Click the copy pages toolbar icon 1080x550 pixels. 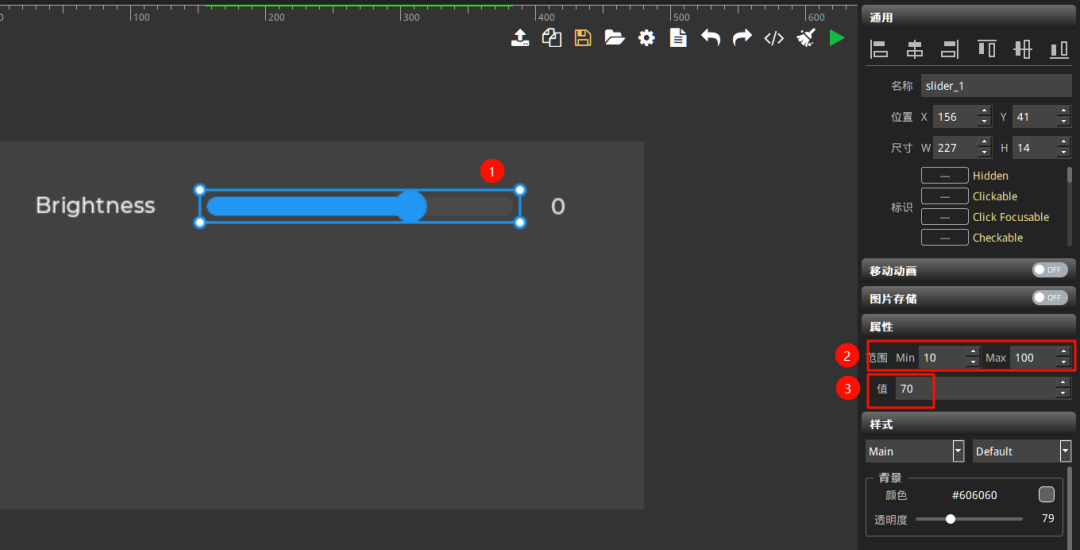tap(552, 38)
